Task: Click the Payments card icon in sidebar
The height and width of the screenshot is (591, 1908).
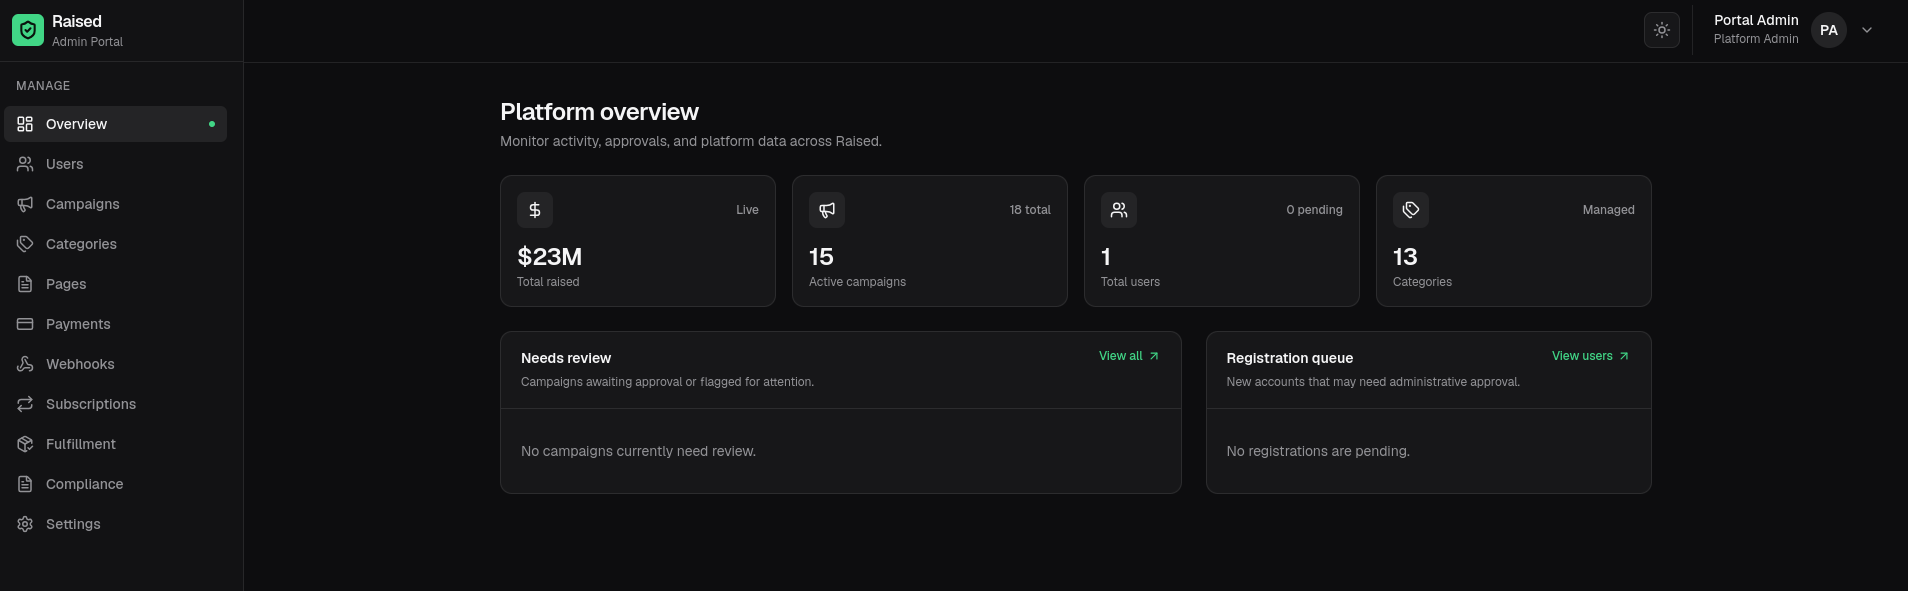Action: click(25, 324)
